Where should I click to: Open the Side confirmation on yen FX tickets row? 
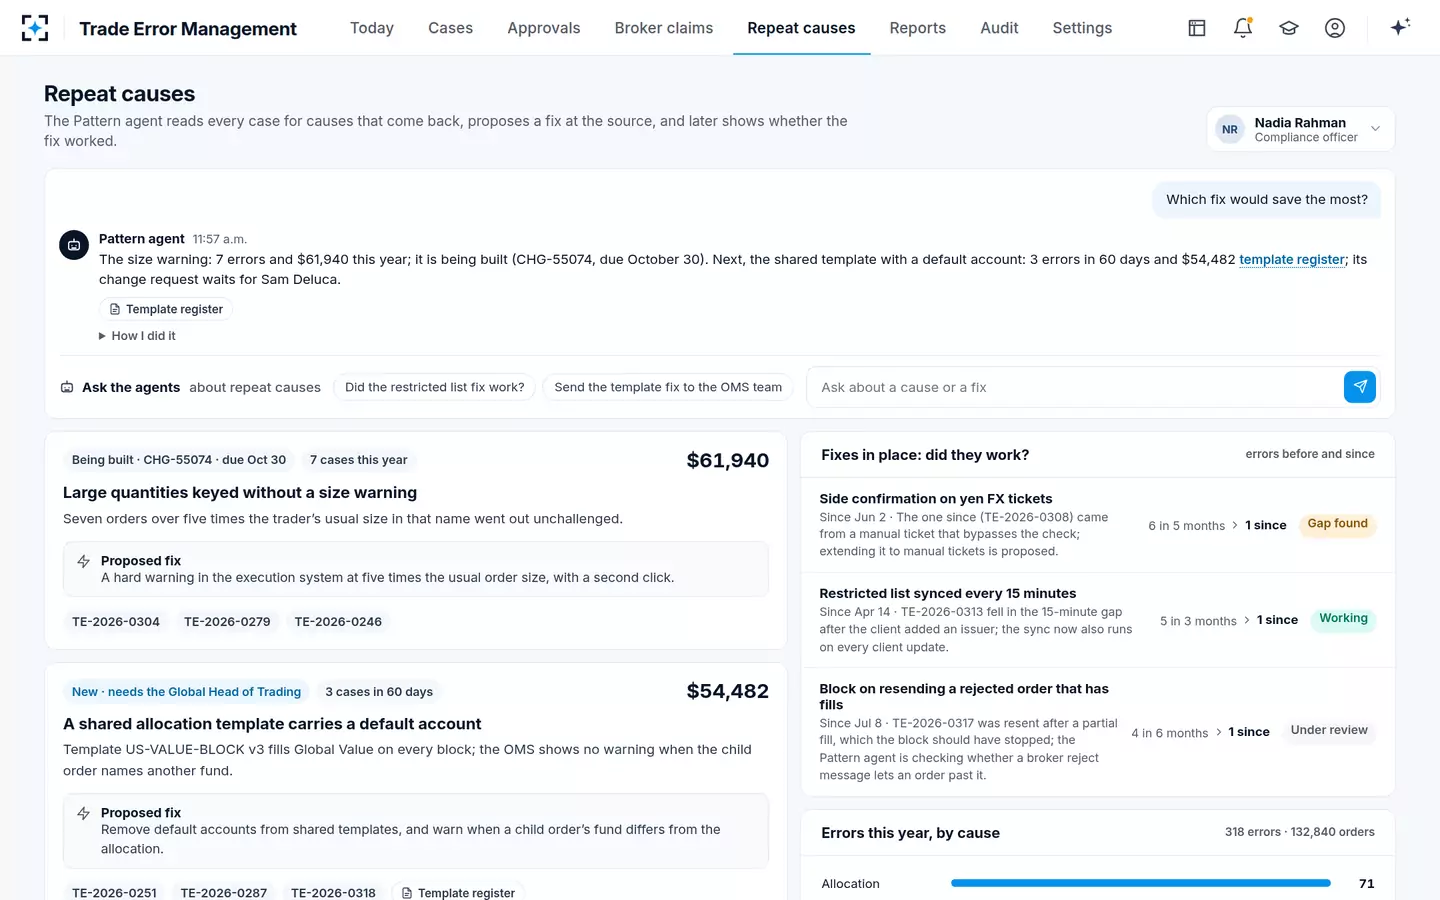pyautogui.click(x=1098, y=525)
